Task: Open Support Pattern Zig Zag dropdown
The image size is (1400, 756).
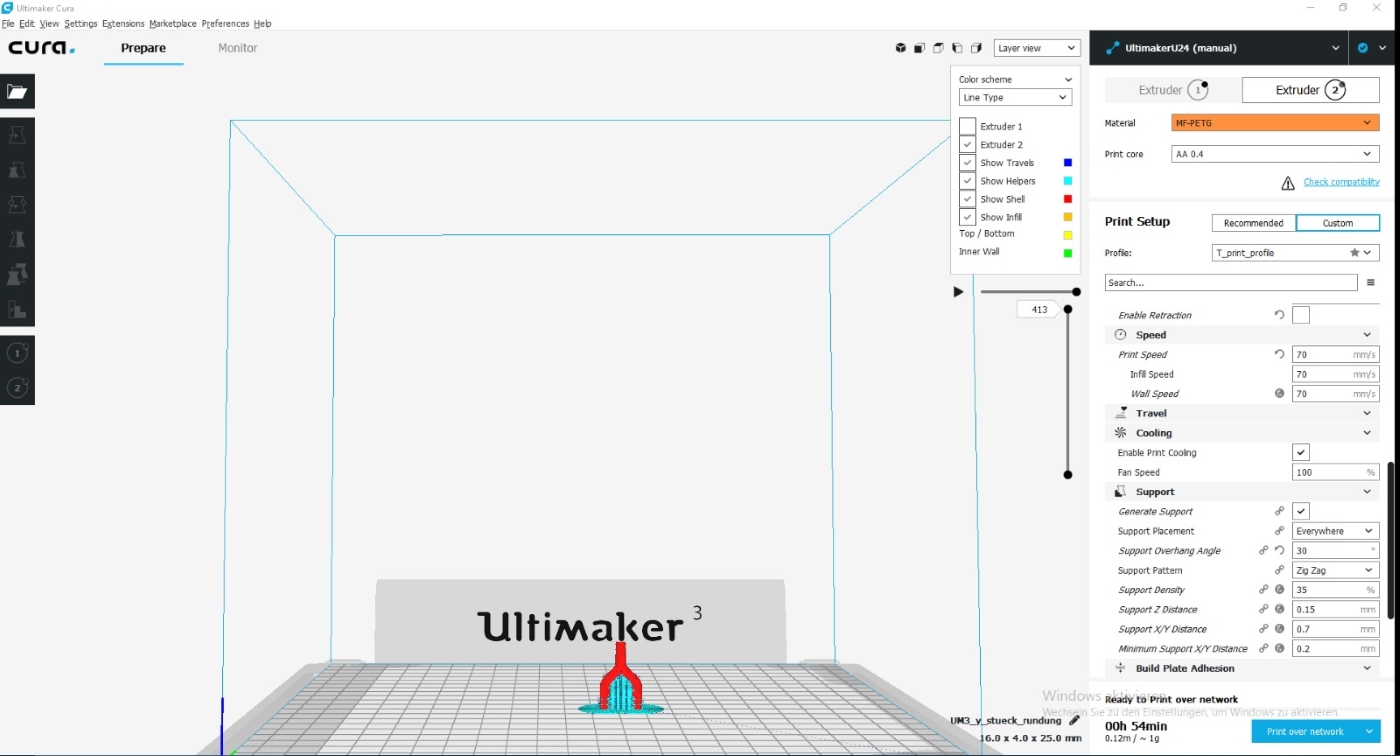Action: click(x=1335, y=570)
